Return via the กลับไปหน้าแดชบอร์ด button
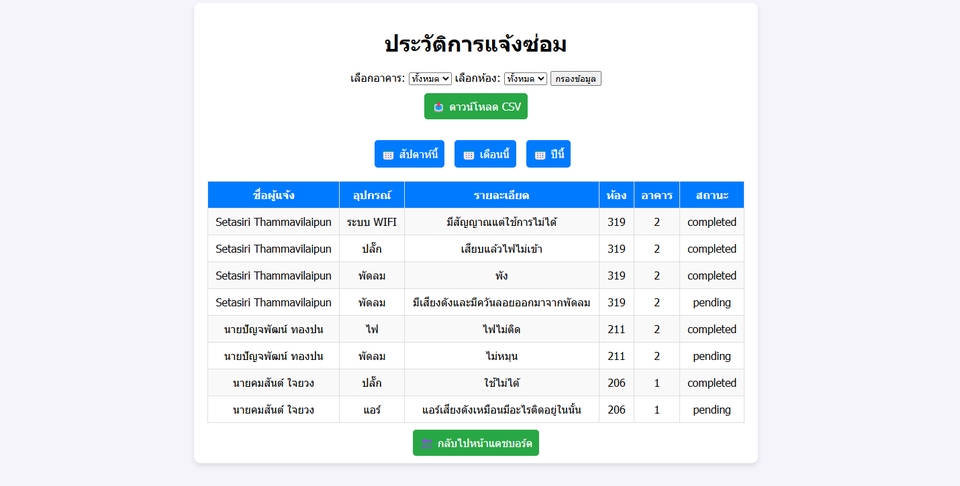This screenshot has width=960, height=486. [476, 443]
